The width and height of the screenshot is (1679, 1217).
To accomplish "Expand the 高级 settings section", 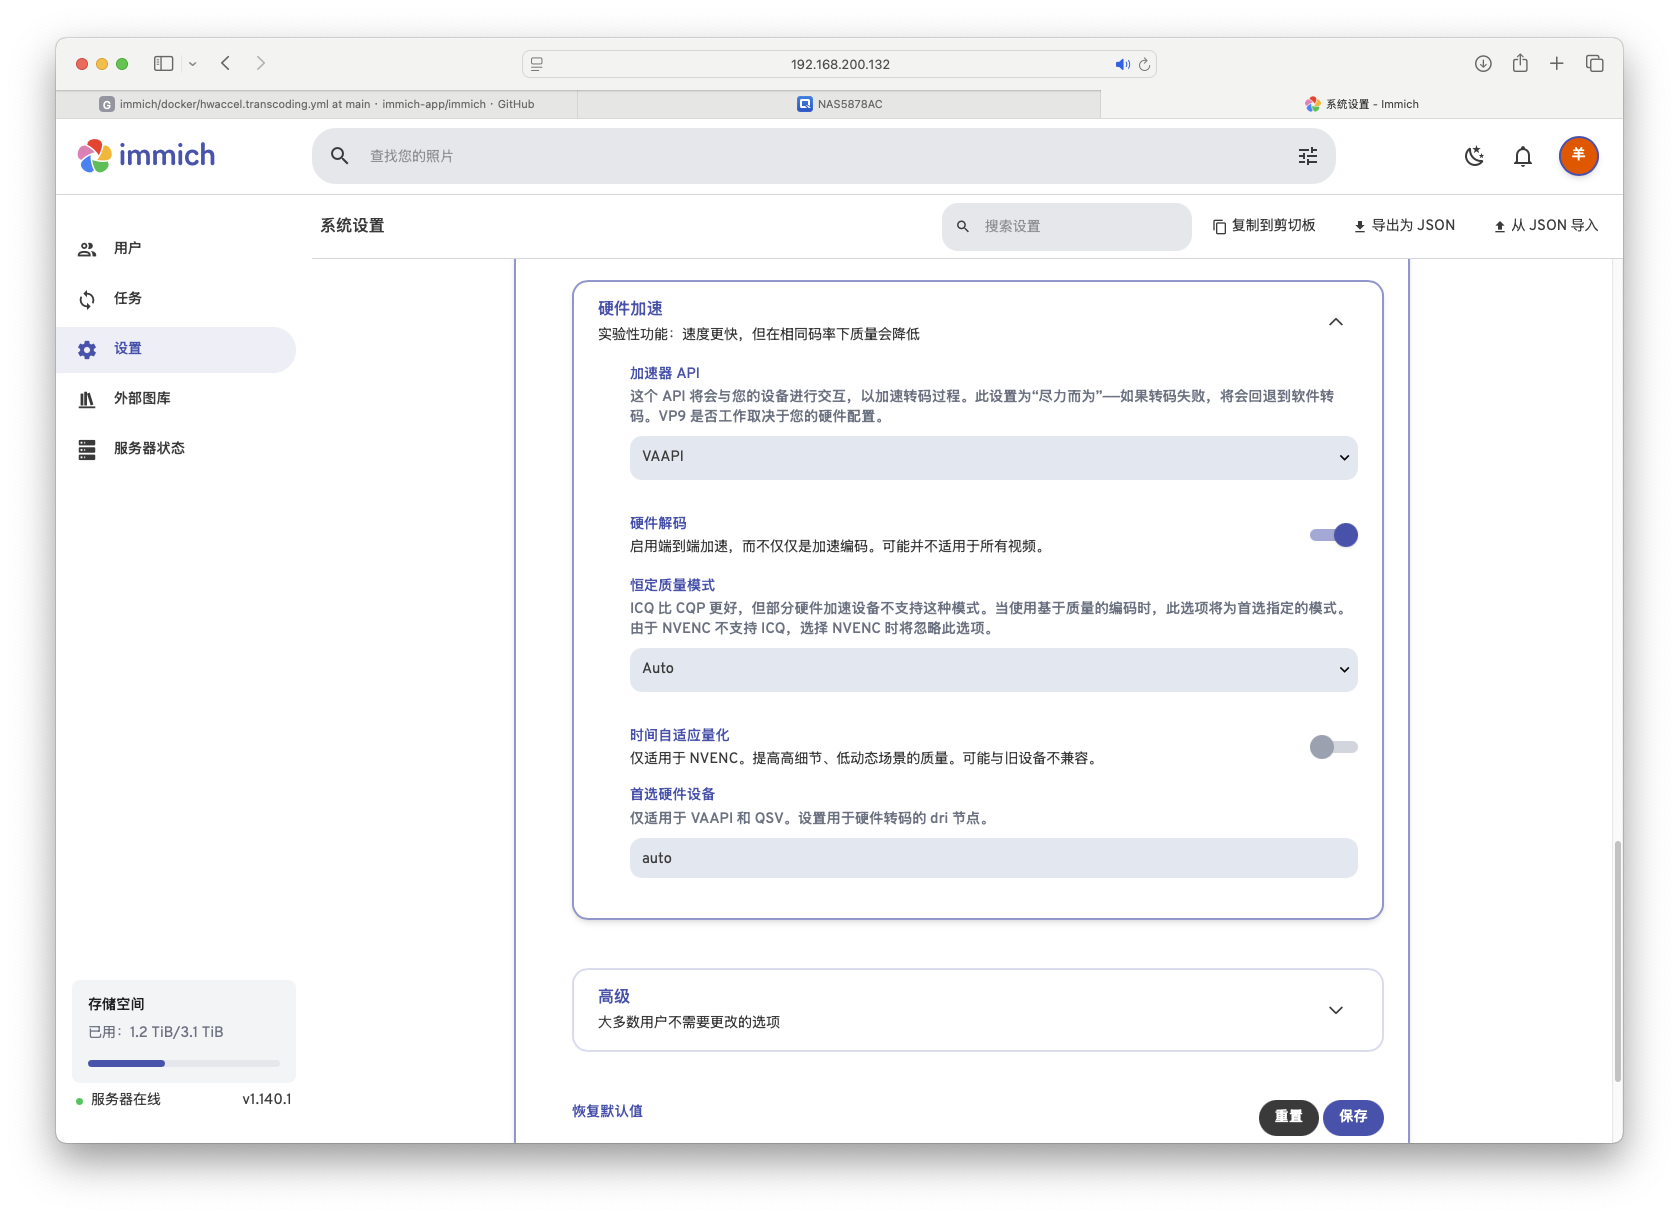I will (x=976, y=1009).
